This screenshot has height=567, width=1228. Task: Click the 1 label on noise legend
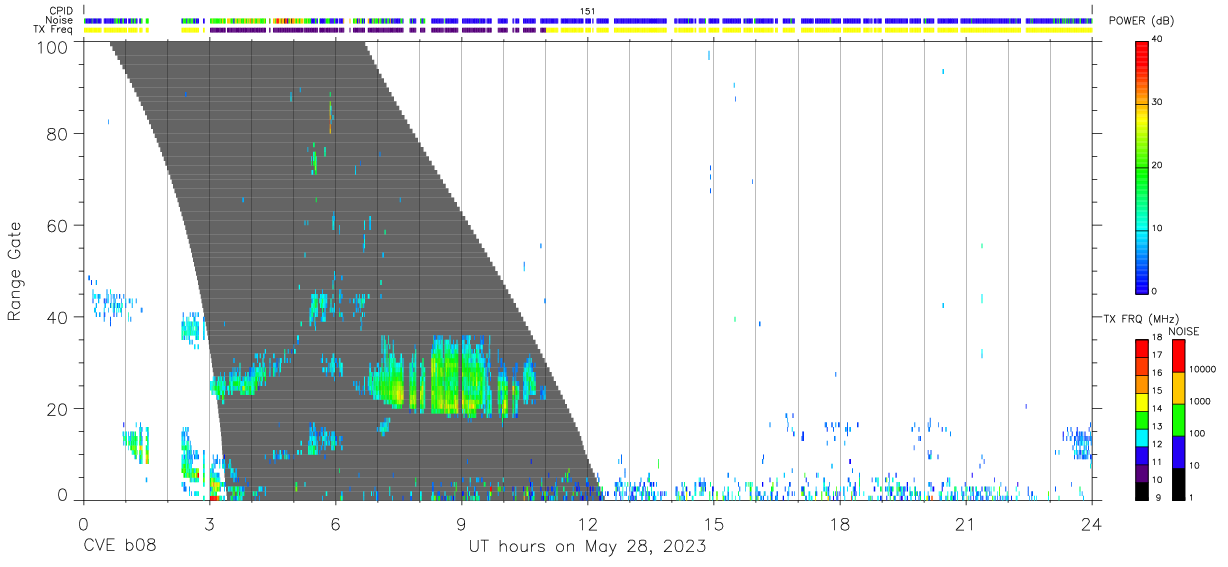1192,497
